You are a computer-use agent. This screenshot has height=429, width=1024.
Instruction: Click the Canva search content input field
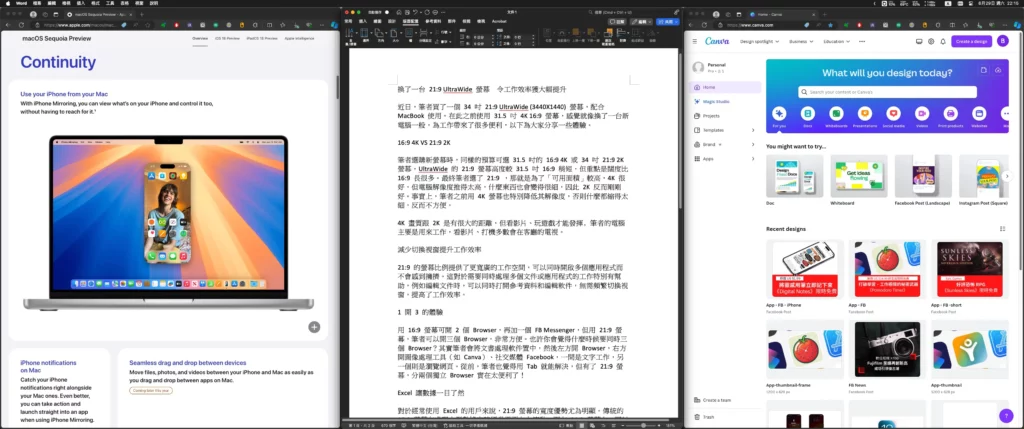[x=888, y=92]
